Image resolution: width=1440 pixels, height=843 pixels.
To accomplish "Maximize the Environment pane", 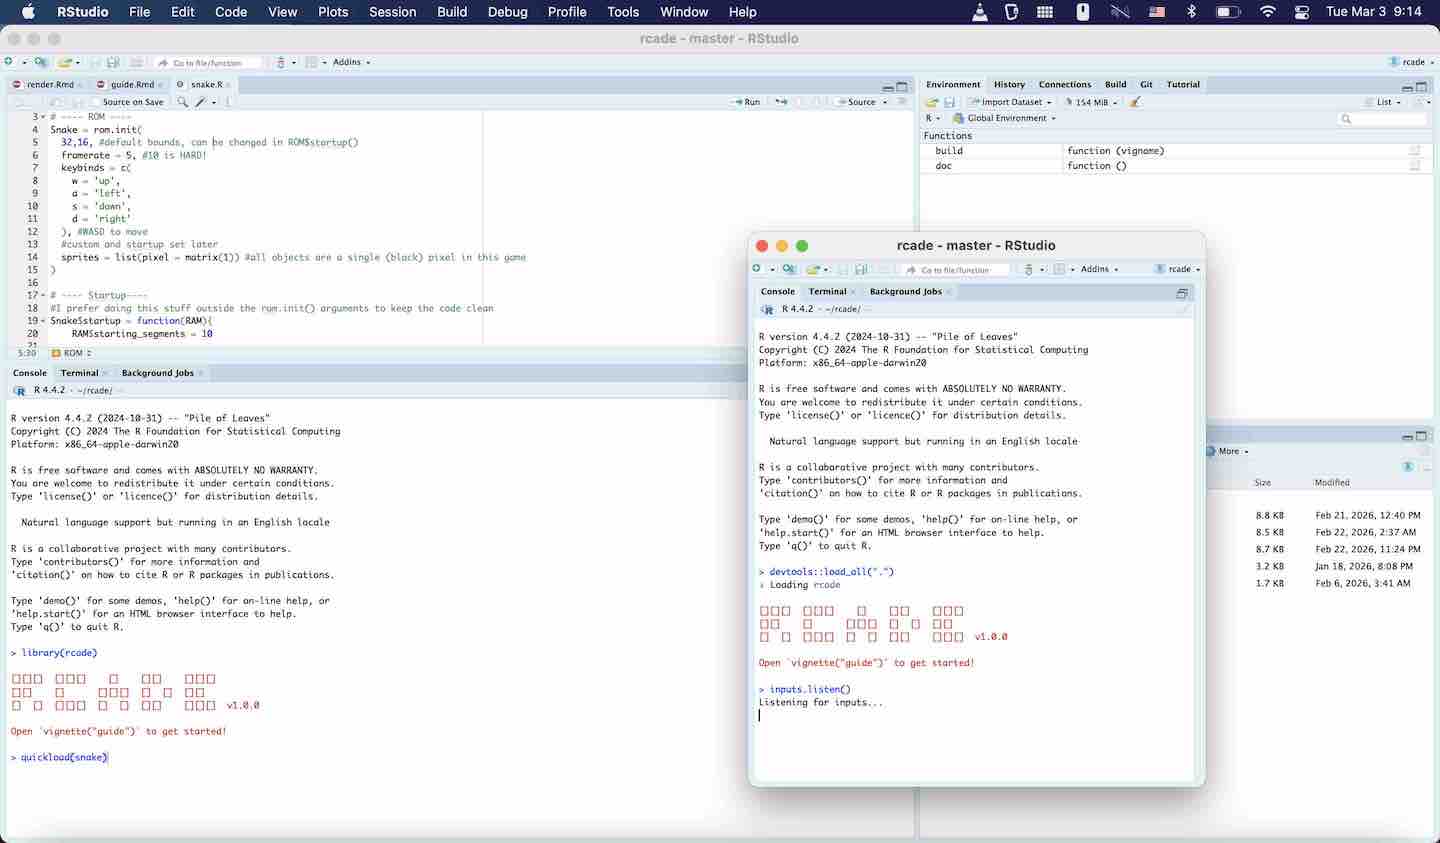I will point(1423,87).
